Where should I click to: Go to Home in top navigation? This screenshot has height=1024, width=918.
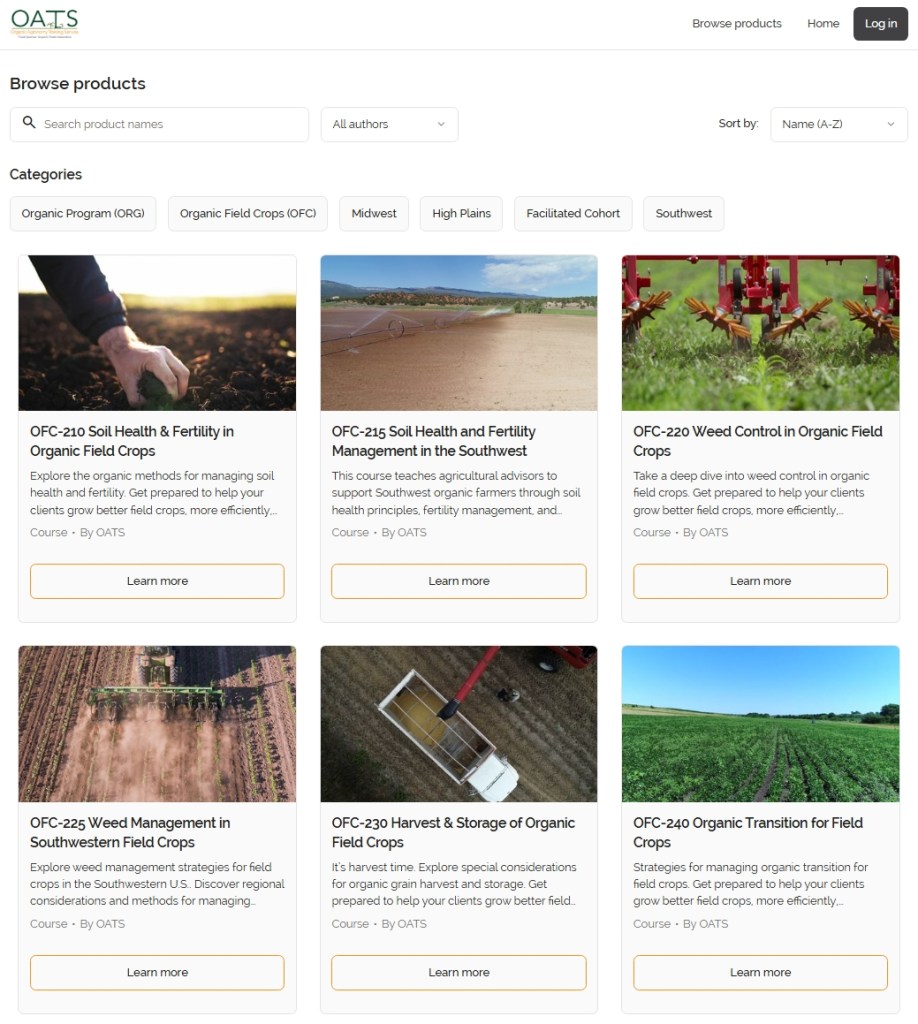823,24
